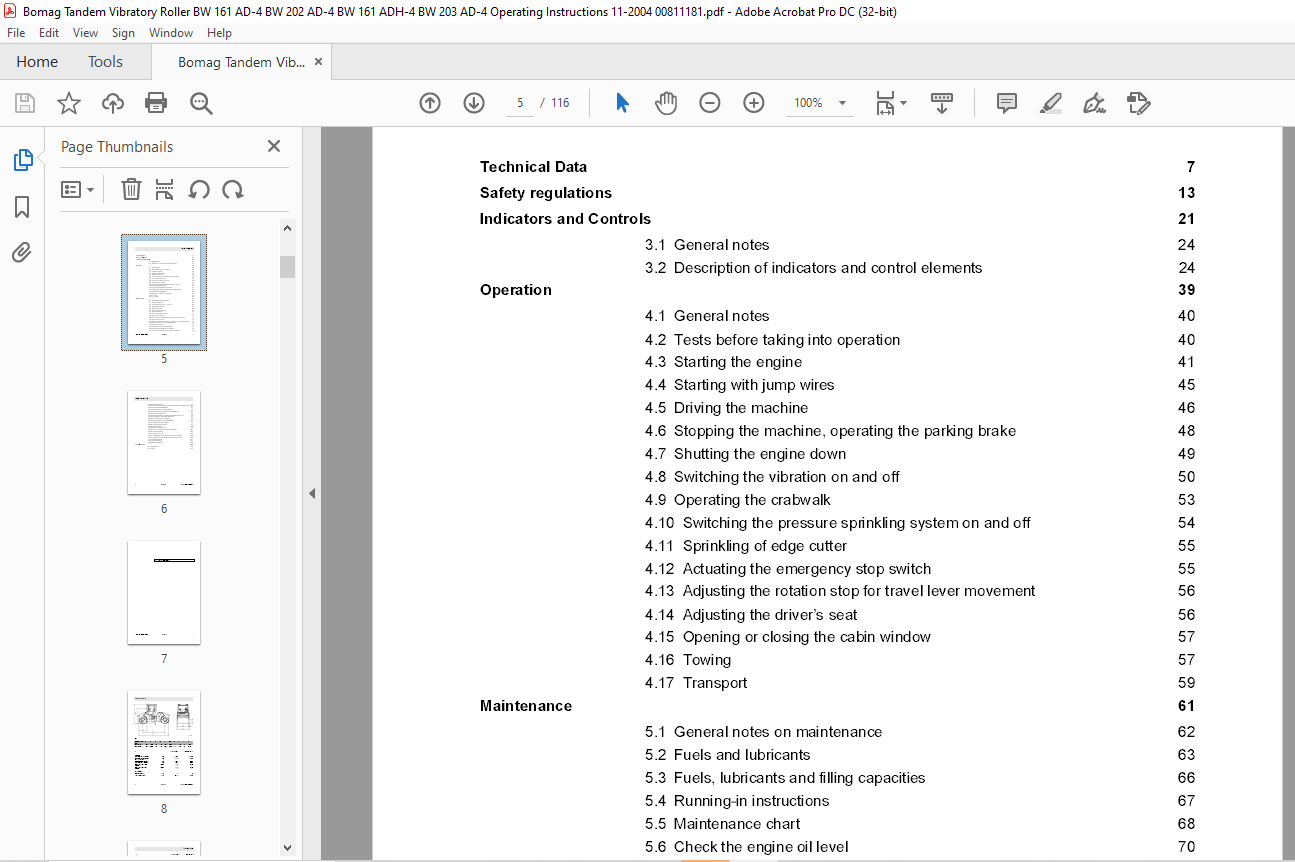Select the Highlight text pen tool
The width and height of the screenshot is (1295, 862).
click(1050, 103)
